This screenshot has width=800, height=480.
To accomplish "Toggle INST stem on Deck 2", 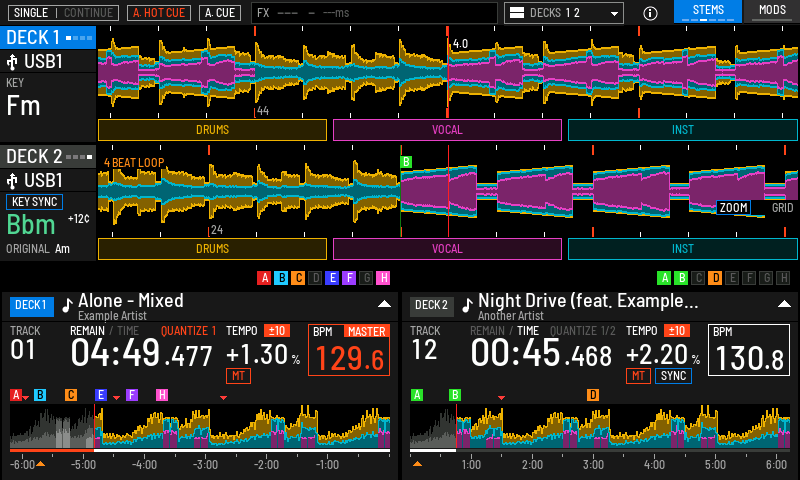I will [683, 249].
